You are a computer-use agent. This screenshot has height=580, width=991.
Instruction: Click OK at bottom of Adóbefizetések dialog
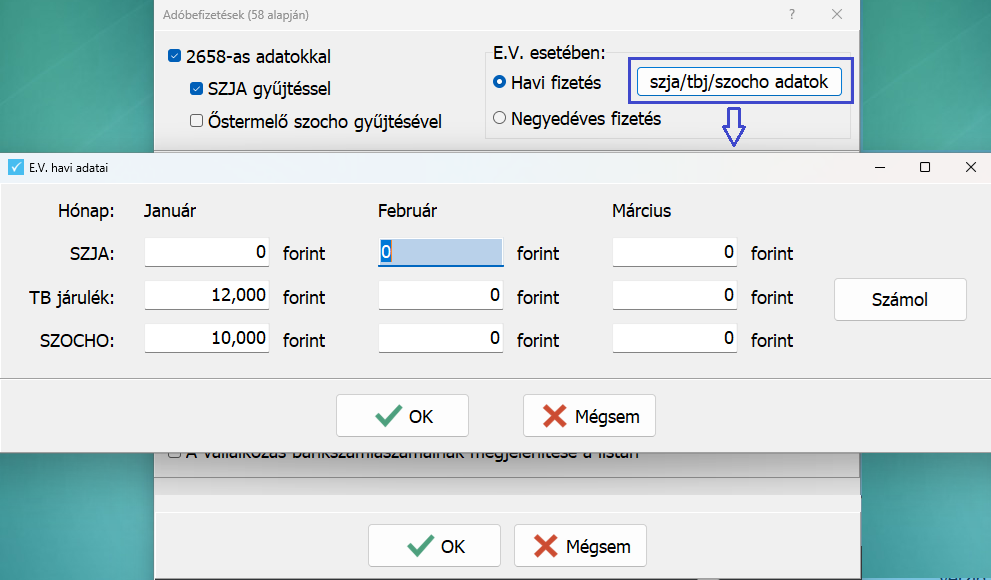(x=435, y=546)
